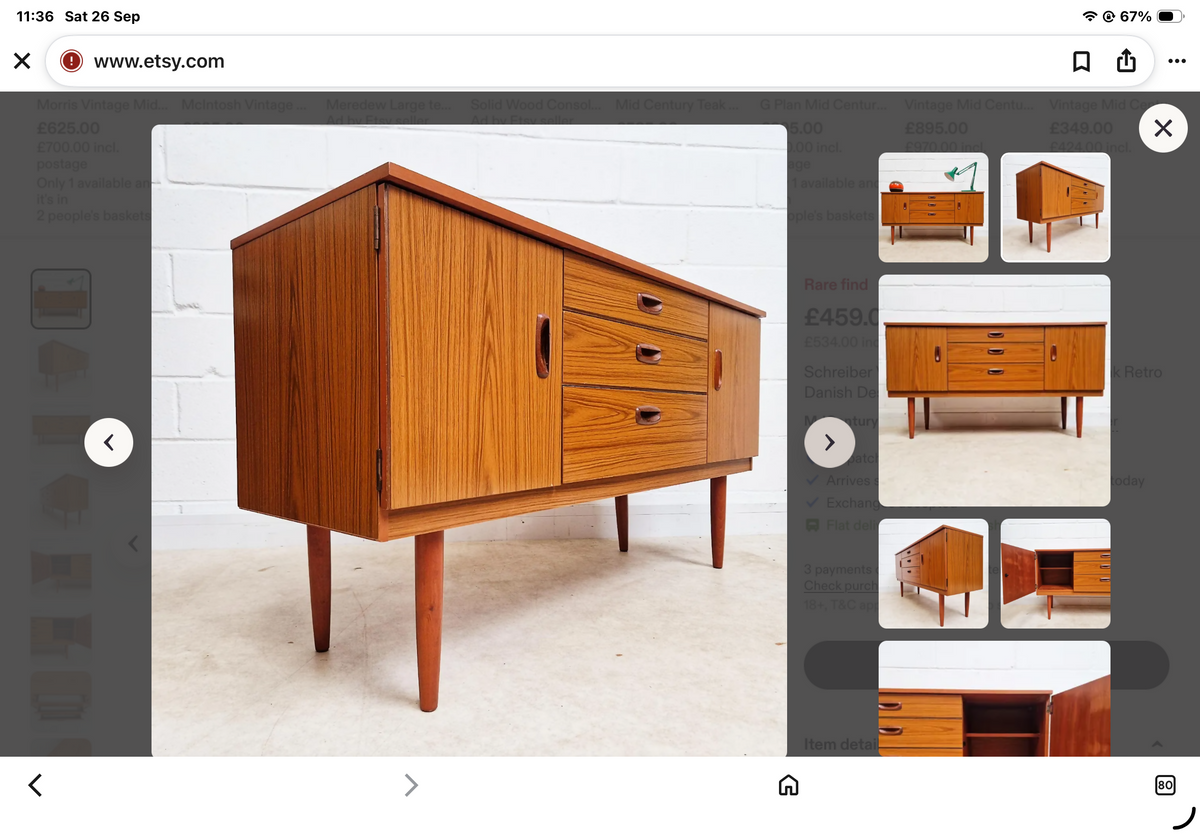This screenshot has width=1200, height=834.
Task: Open the www.etsy.com address field
Action: pos(600,61)
